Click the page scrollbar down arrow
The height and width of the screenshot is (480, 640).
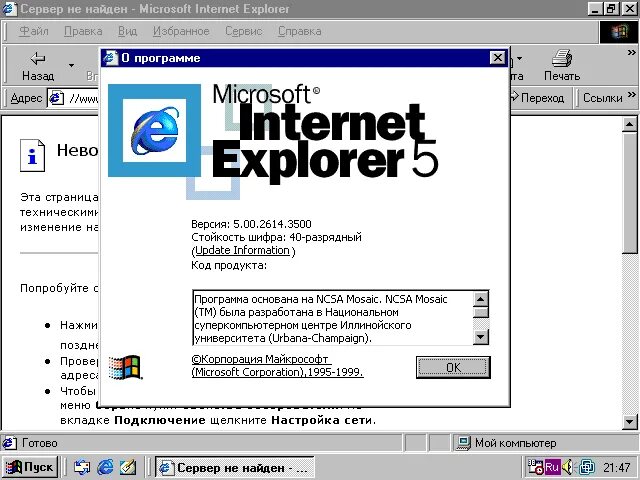(x=629, y=421)
